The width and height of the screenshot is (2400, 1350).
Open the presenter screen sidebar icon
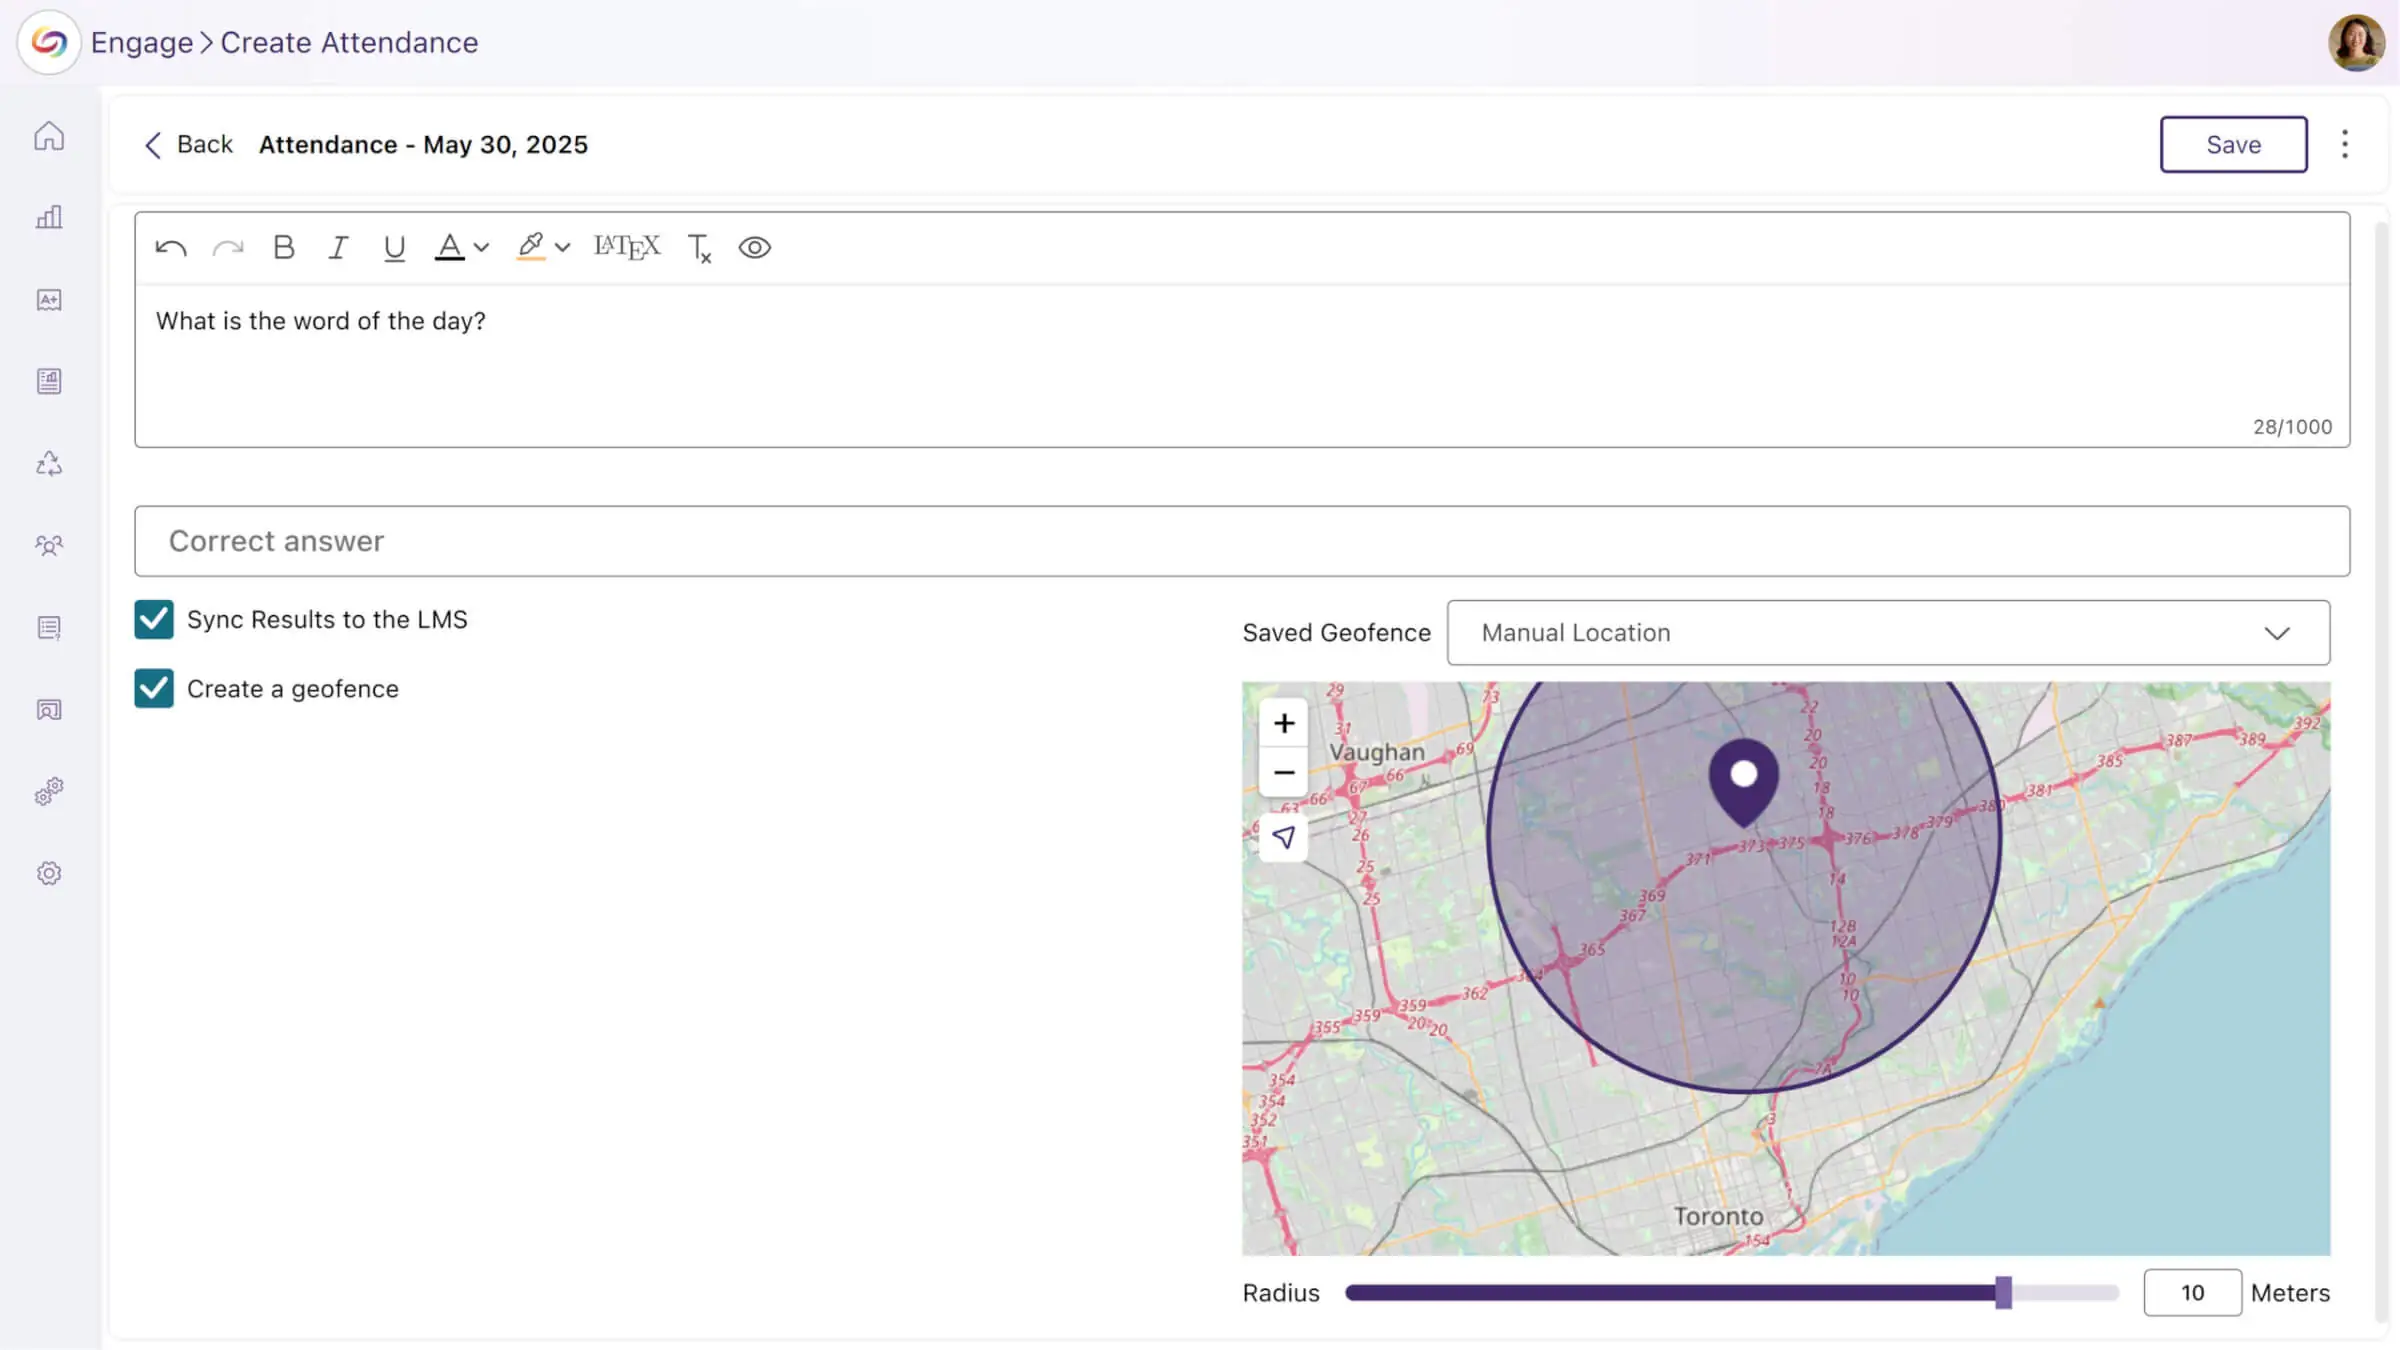pos(49,710)
